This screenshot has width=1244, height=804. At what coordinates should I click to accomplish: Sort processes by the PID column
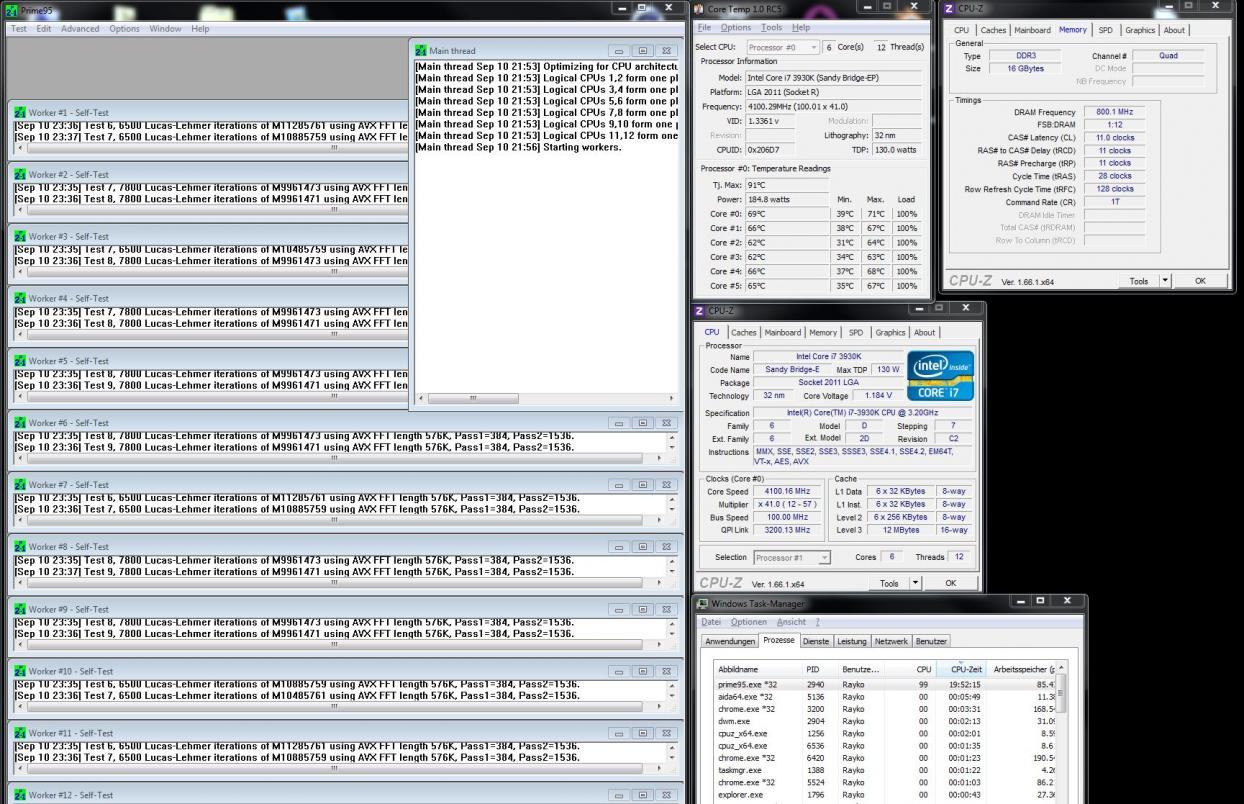[x=819, y=669]
